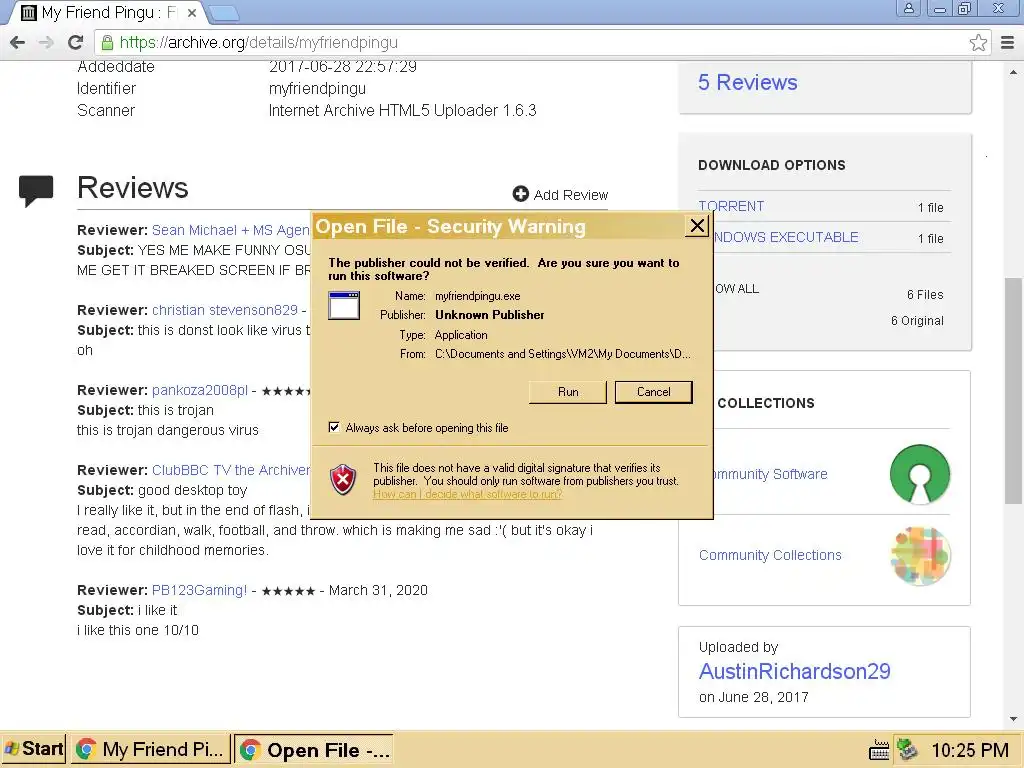This screenshot has height=768, width=1024.
Task: Click the Community Software green keyhole logo
Action: tap(920, 475)
